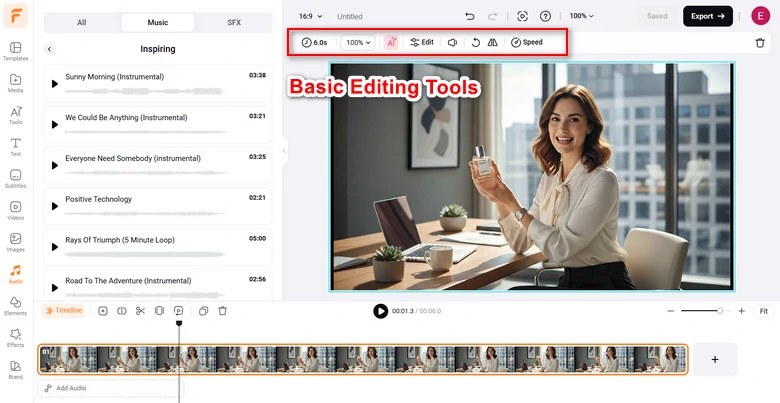This screenshot has width=780, height=403.
Task: Toggle the Timeline view button
Action: click(x=63, y=310)
